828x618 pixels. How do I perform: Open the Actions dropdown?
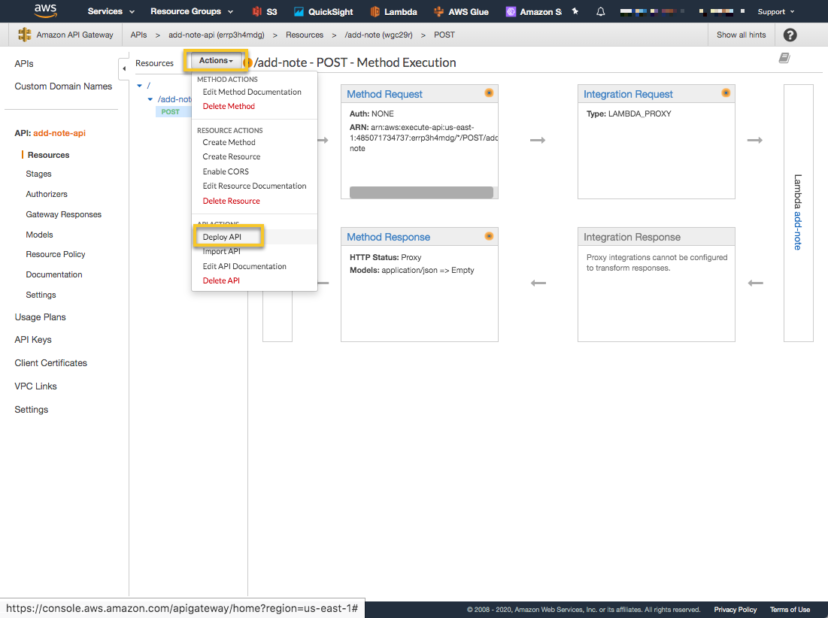pos(216,61)
